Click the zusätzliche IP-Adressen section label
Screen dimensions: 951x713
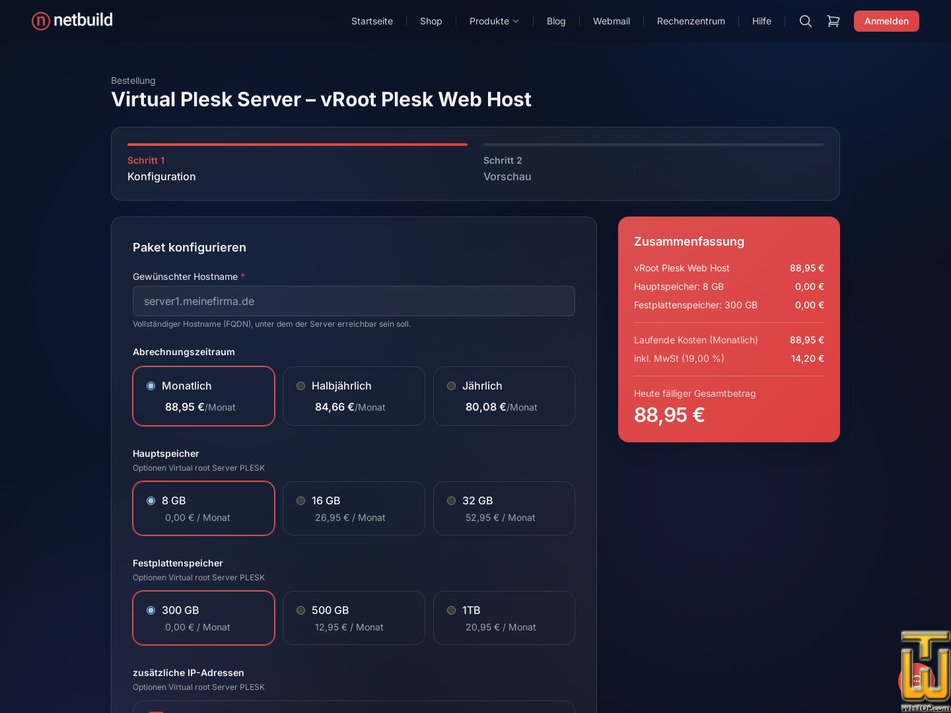point(189,672)
